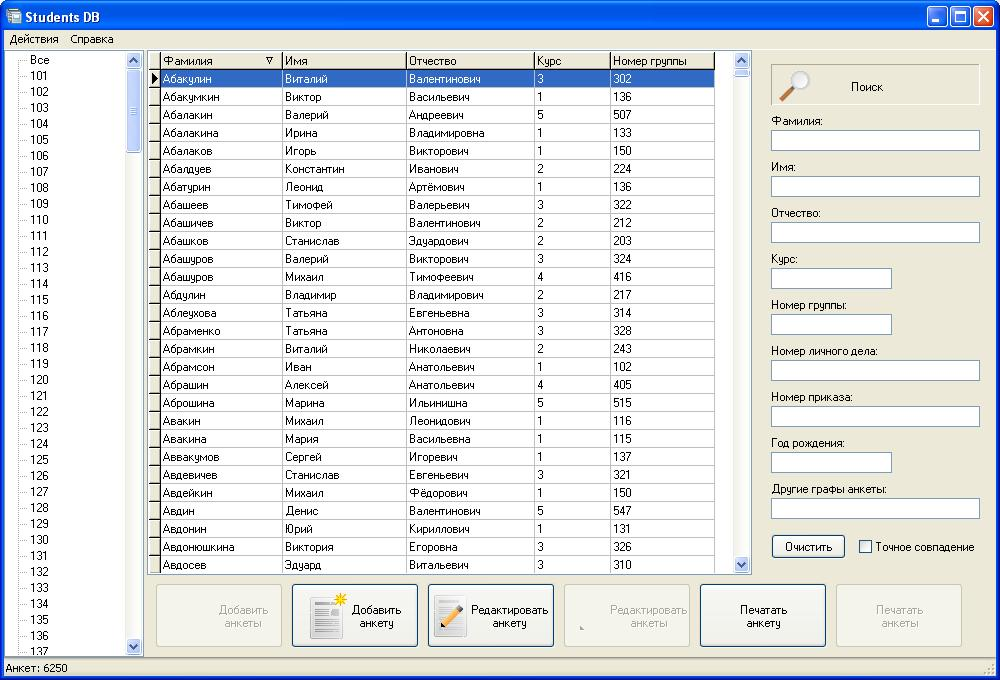Viewport: 1000px width, 680px height.
Task: Focus the Год рождения search field
Action: (831, 462)
